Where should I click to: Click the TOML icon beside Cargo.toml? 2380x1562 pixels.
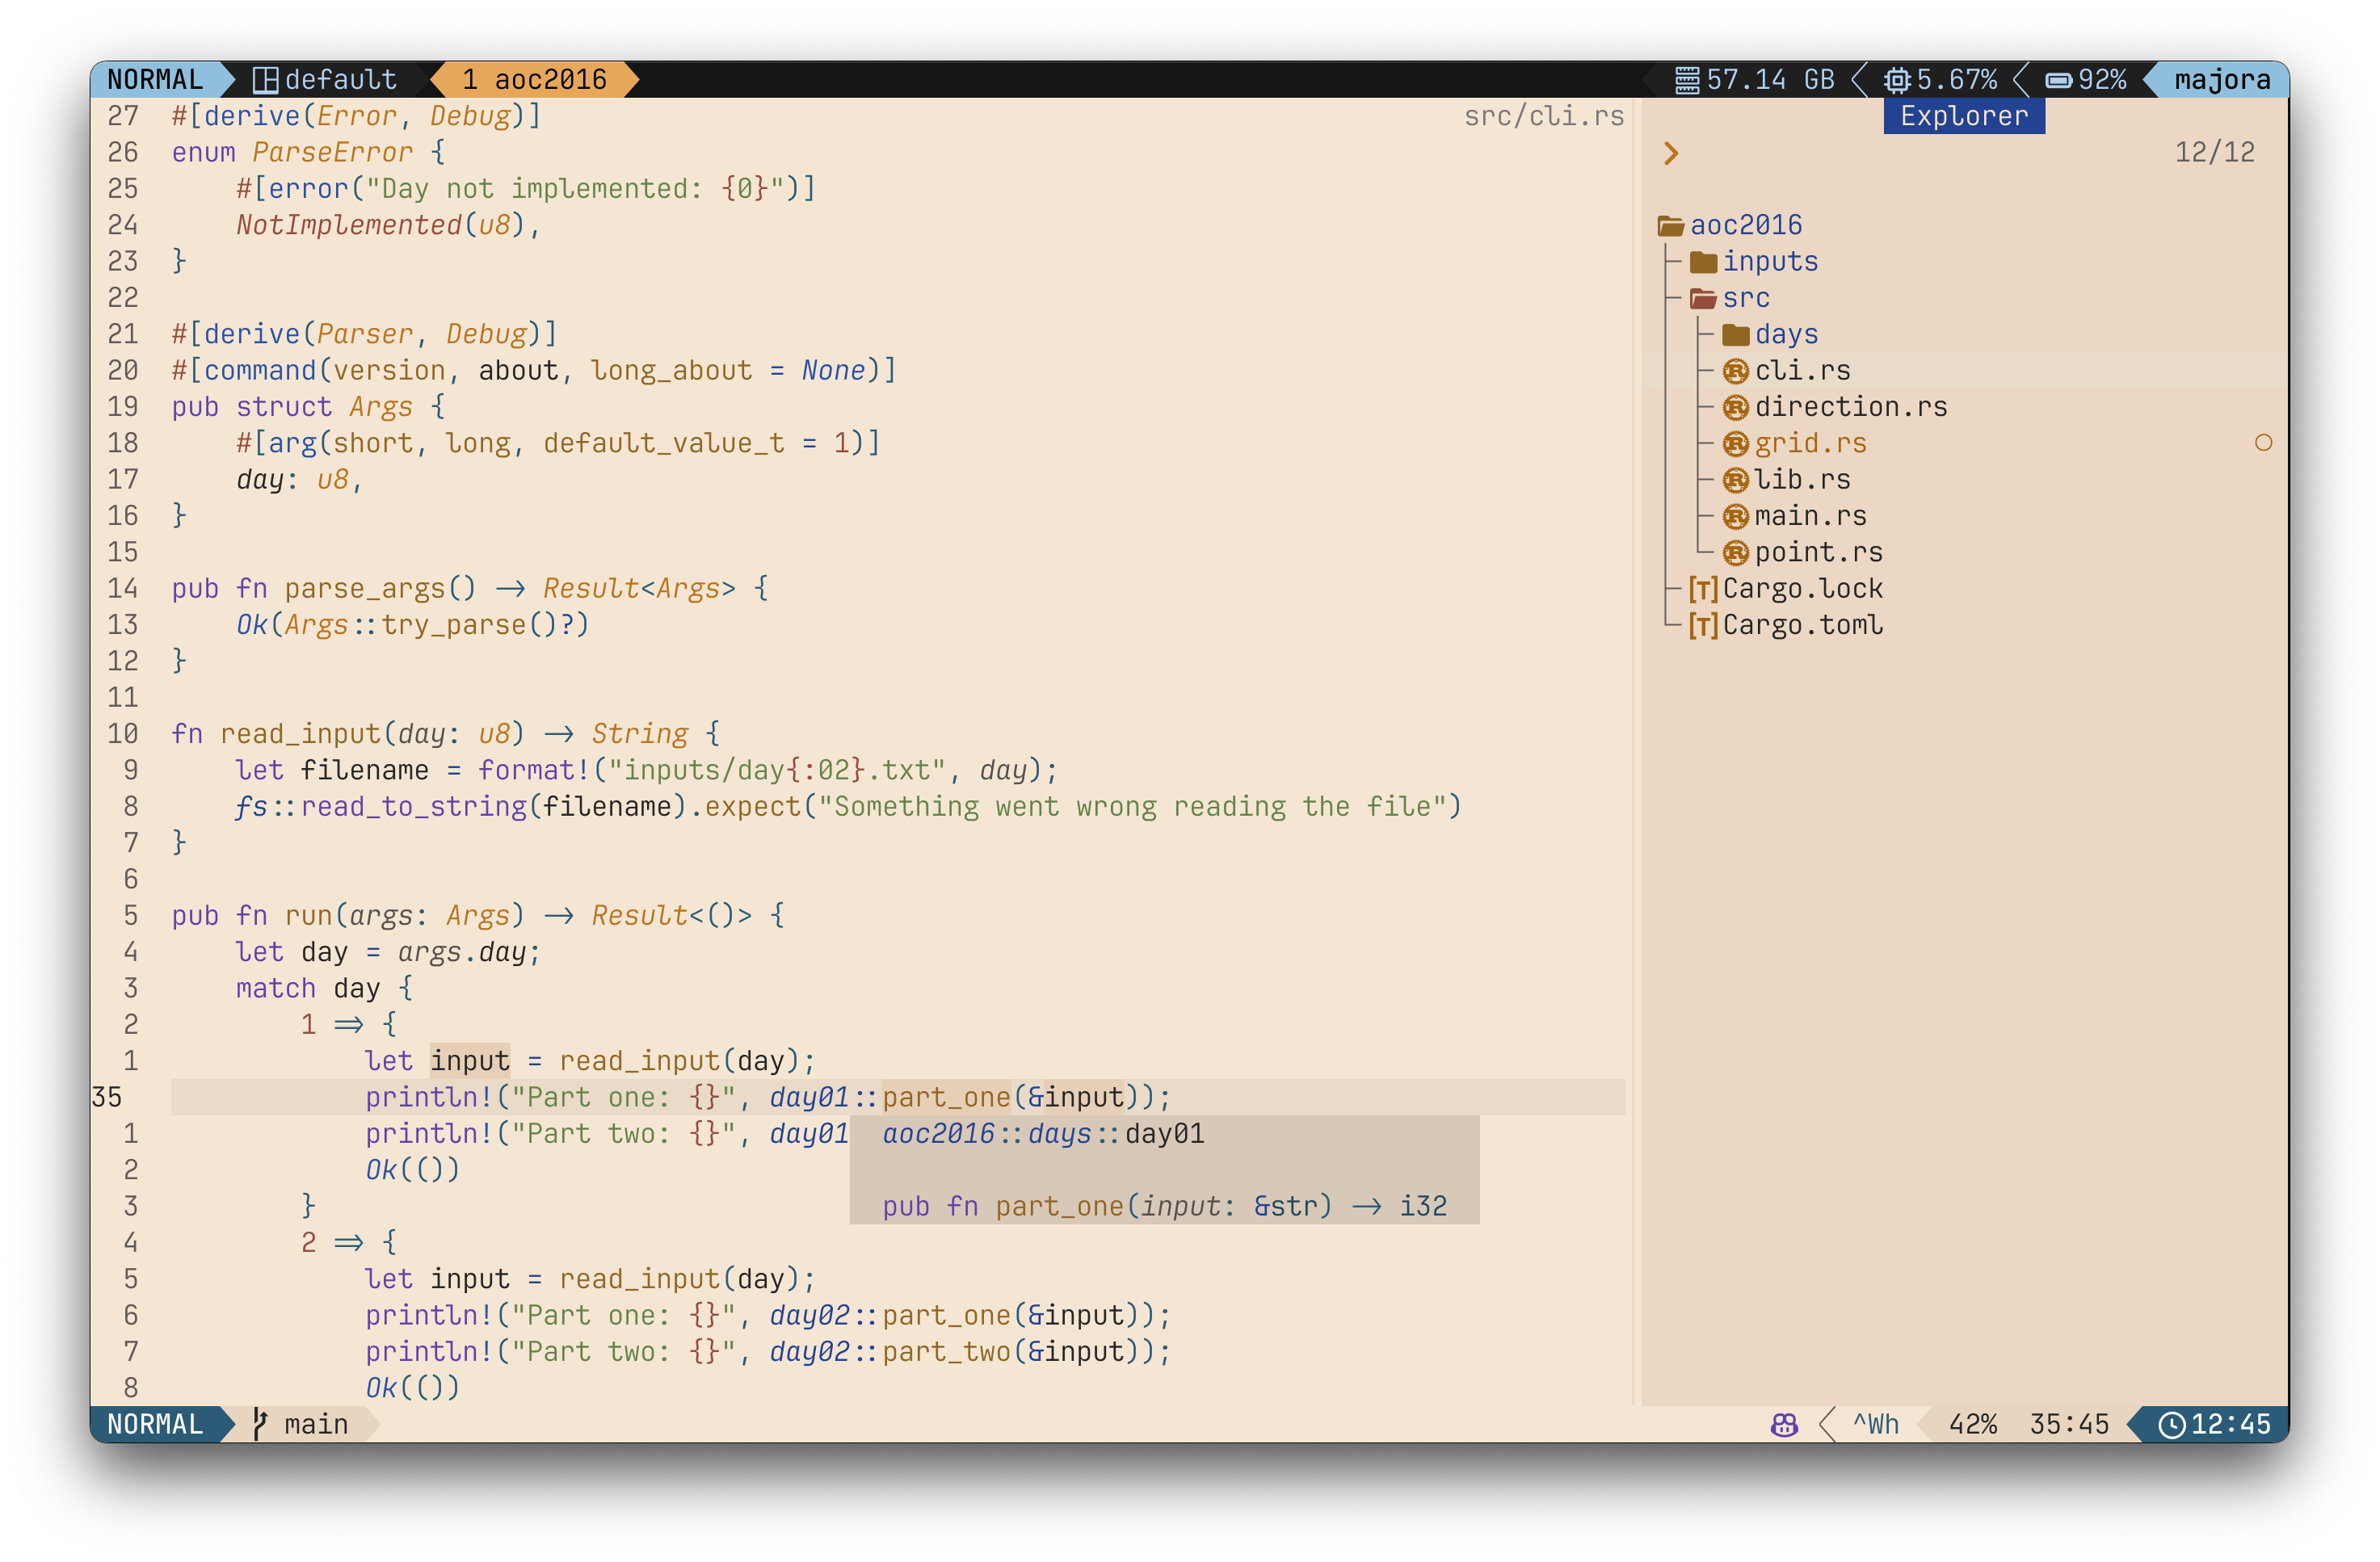tap(1703, 625)
